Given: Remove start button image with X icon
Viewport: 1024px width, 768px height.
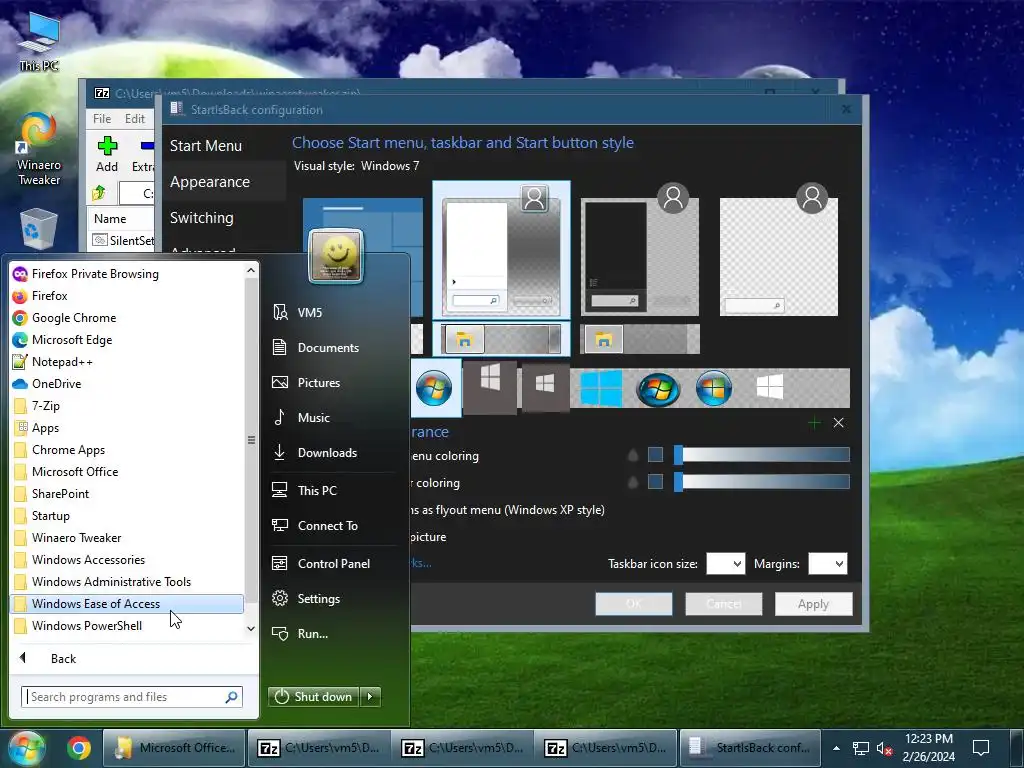Looking at the screenshot, I should click(839, 423).
